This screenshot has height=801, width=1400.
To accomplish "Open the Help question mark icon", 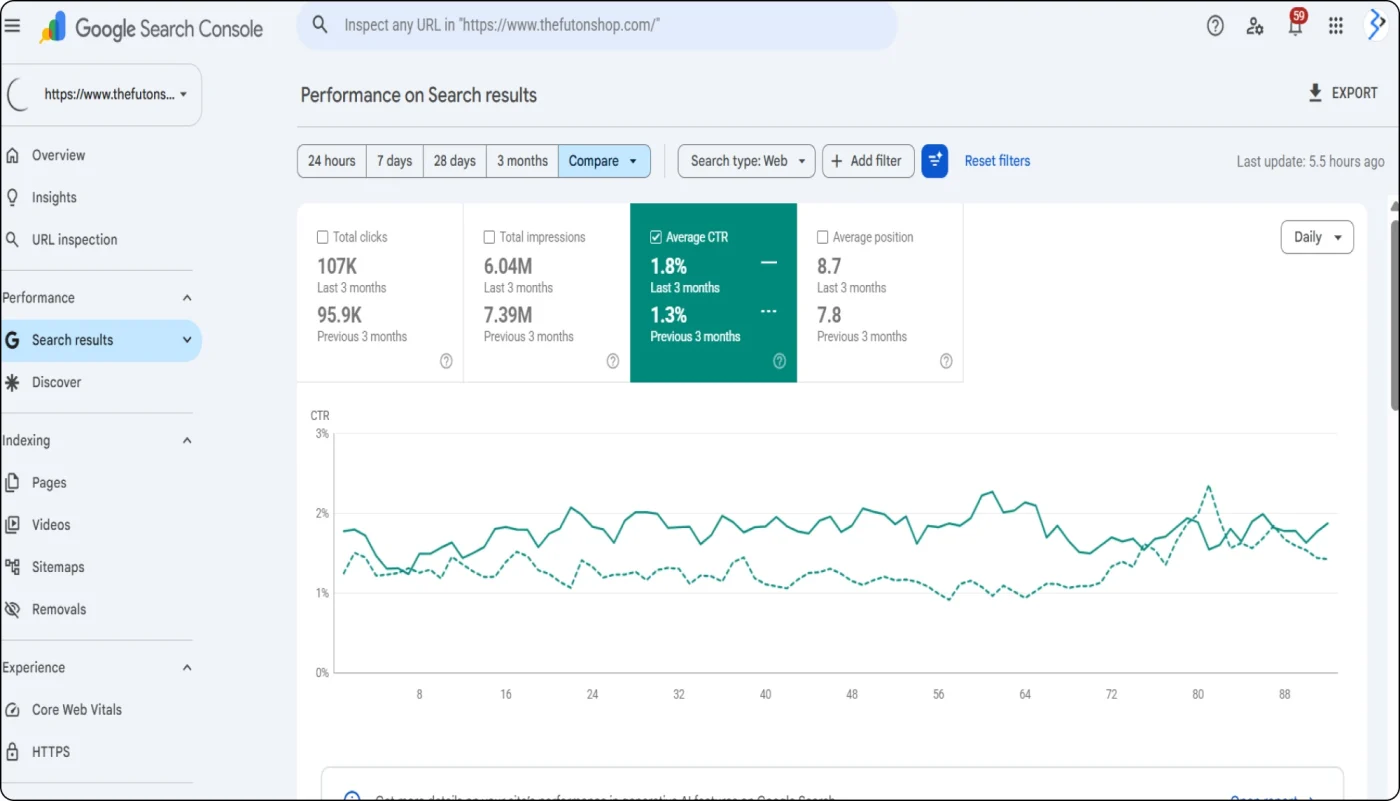I will pos(1215,26).
